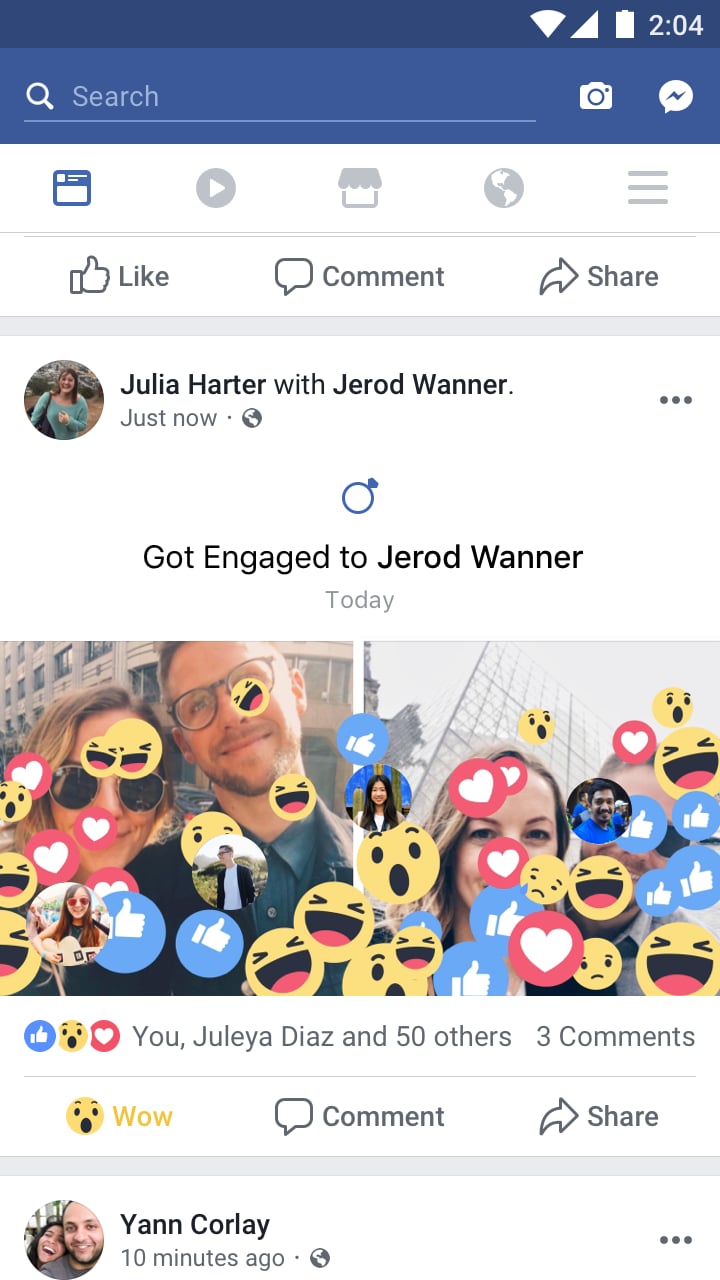Image resolution: width=720 pixels, height=1280 pixels.
Task: Share Julia Harter's engagement post
Action: point(599,1116)
